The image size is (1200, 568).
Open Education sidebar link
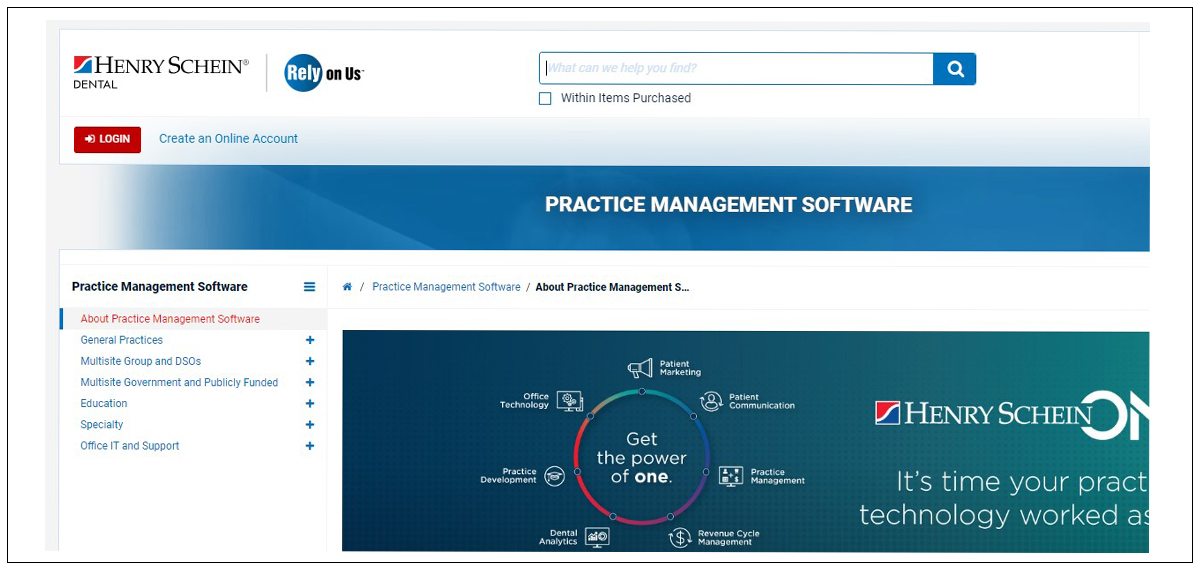[x=104, y=404]
